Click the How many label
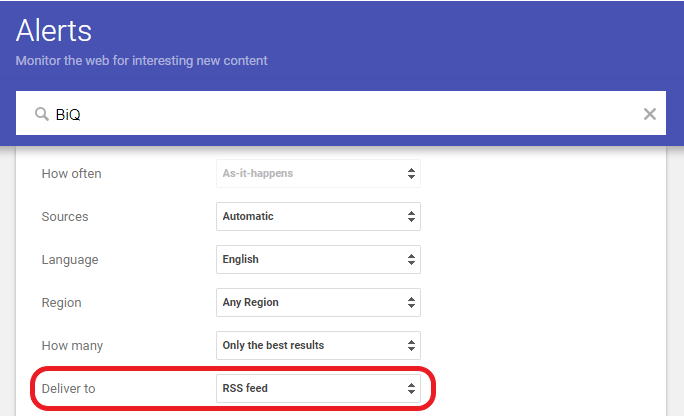This screenshot has height=416, width=684. 72,346
